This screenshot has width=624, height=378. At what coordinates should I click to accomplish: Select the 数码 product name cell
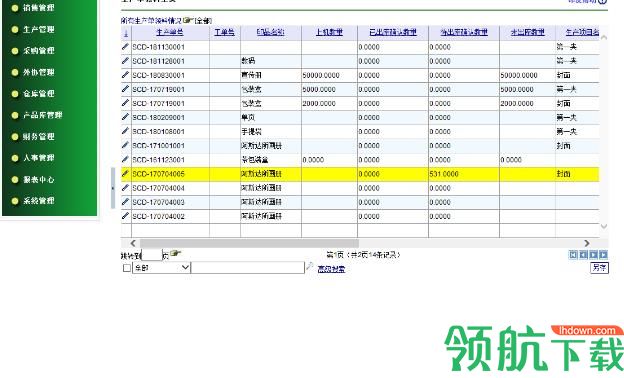tap(271, 61)
